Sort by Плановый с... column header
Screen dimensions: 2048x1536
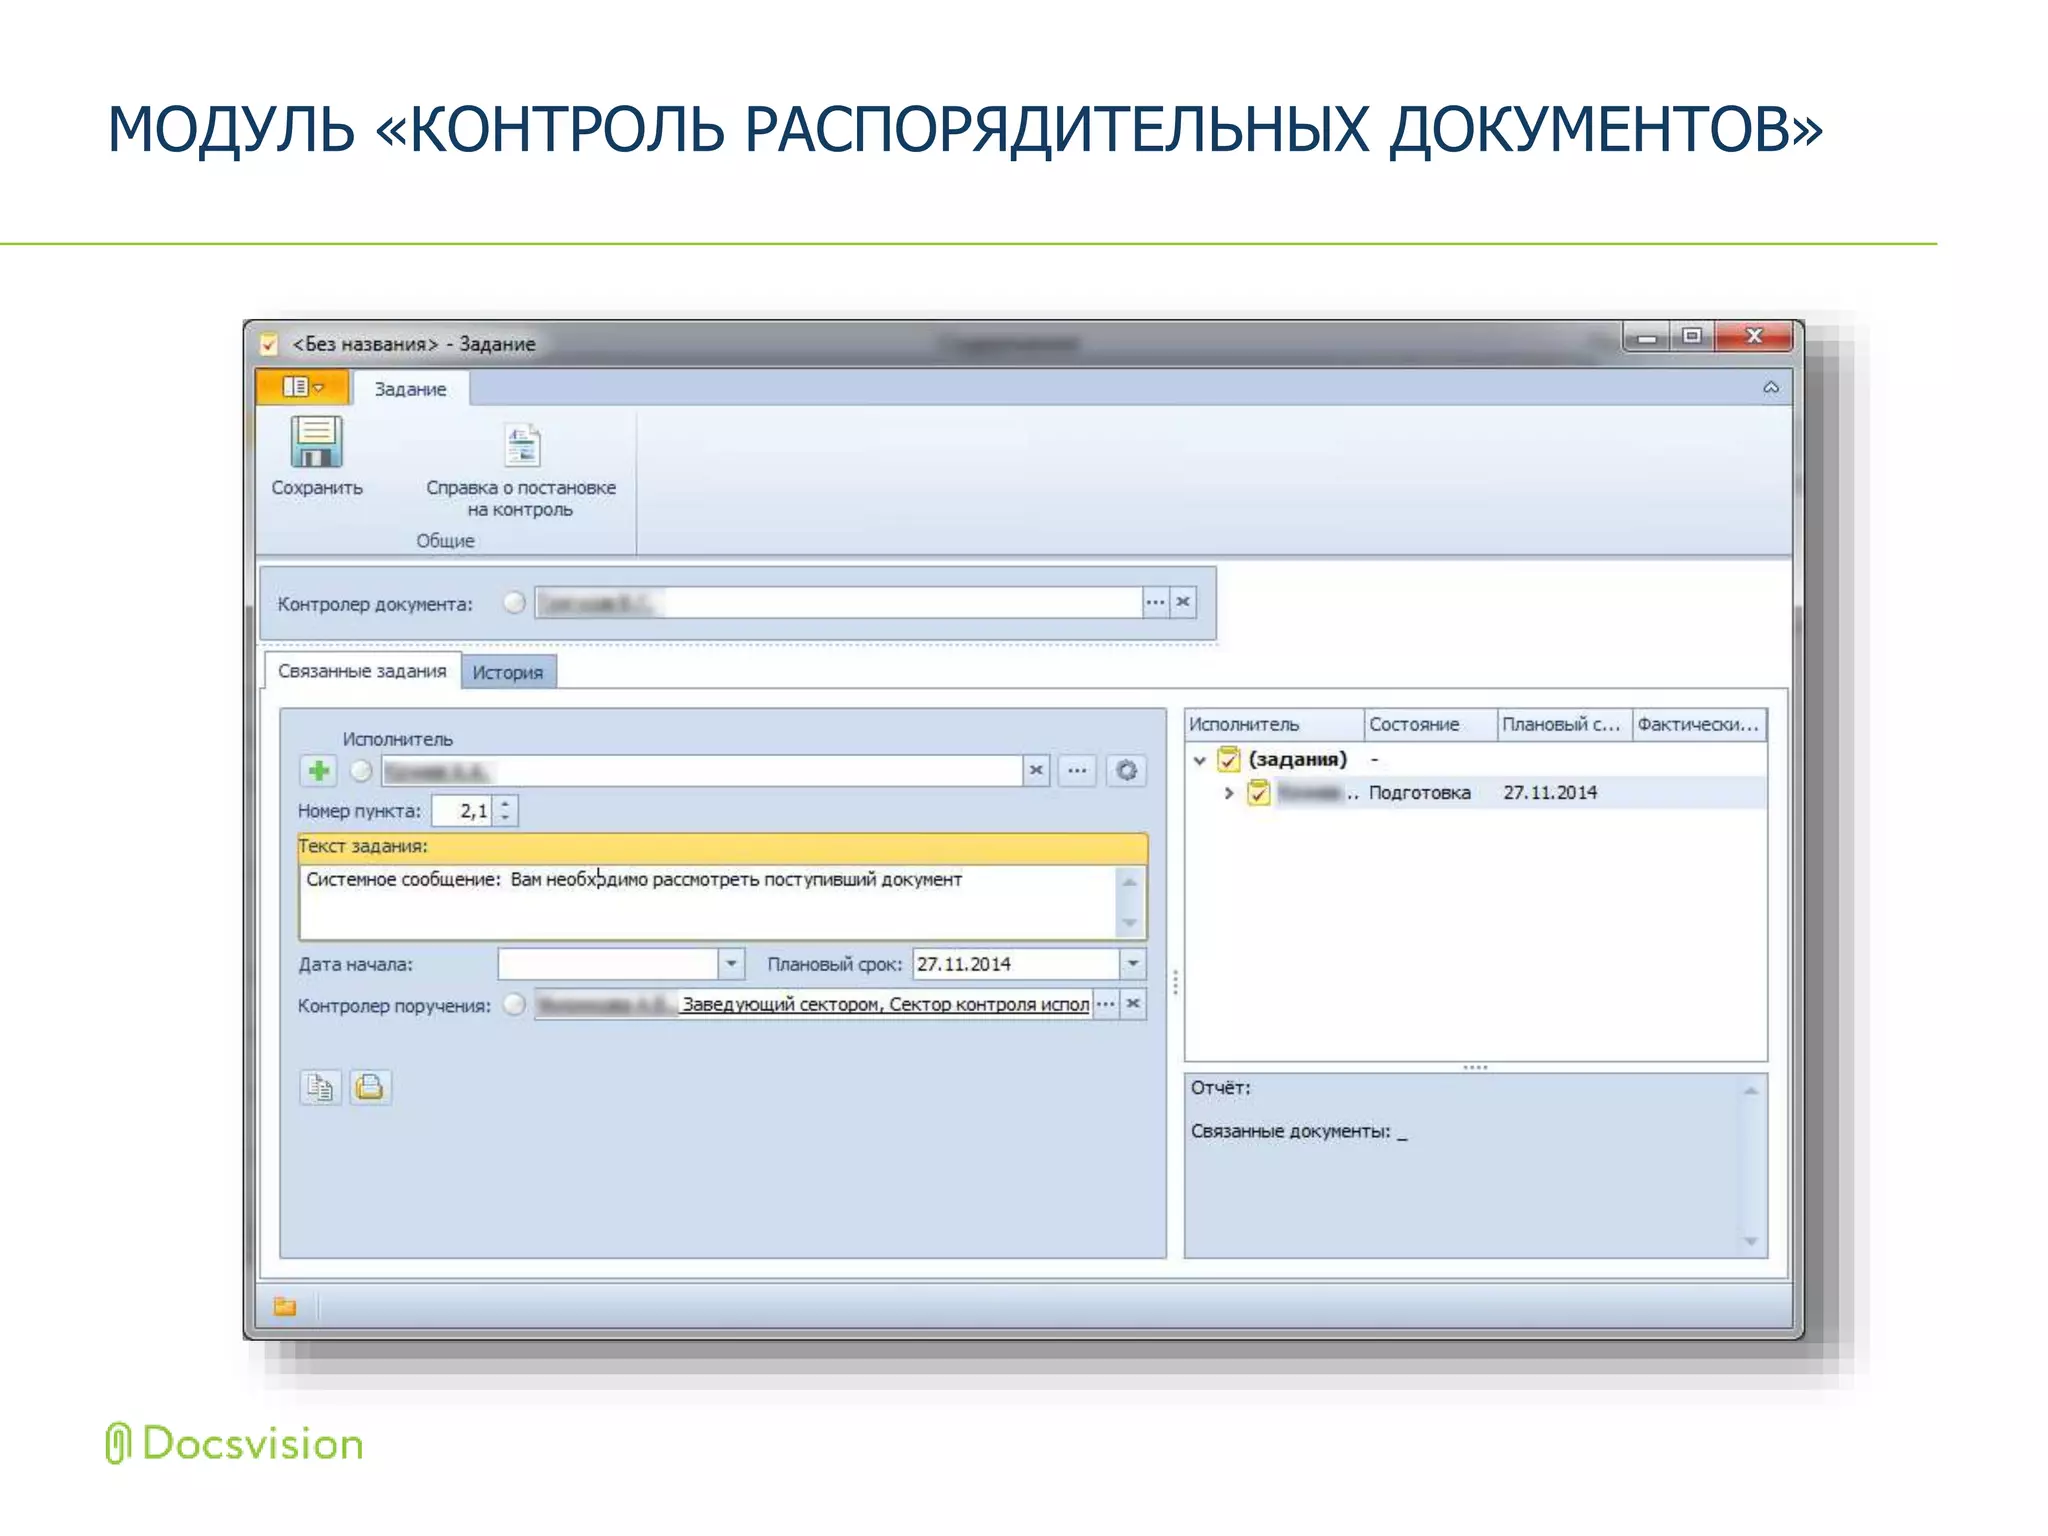point(1564,724)
